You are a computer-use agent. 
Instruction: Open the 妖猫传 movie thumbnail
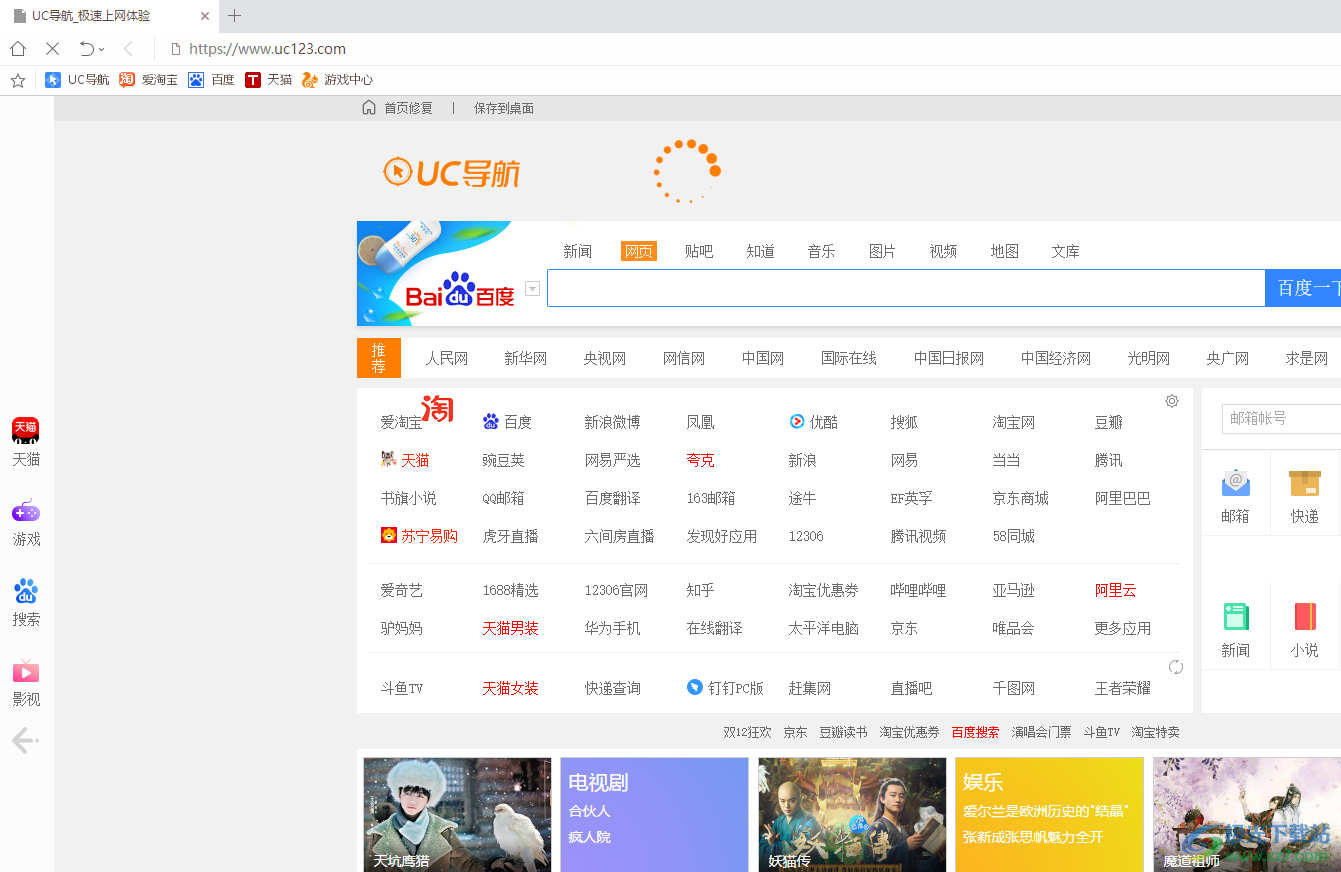[852, 814]
